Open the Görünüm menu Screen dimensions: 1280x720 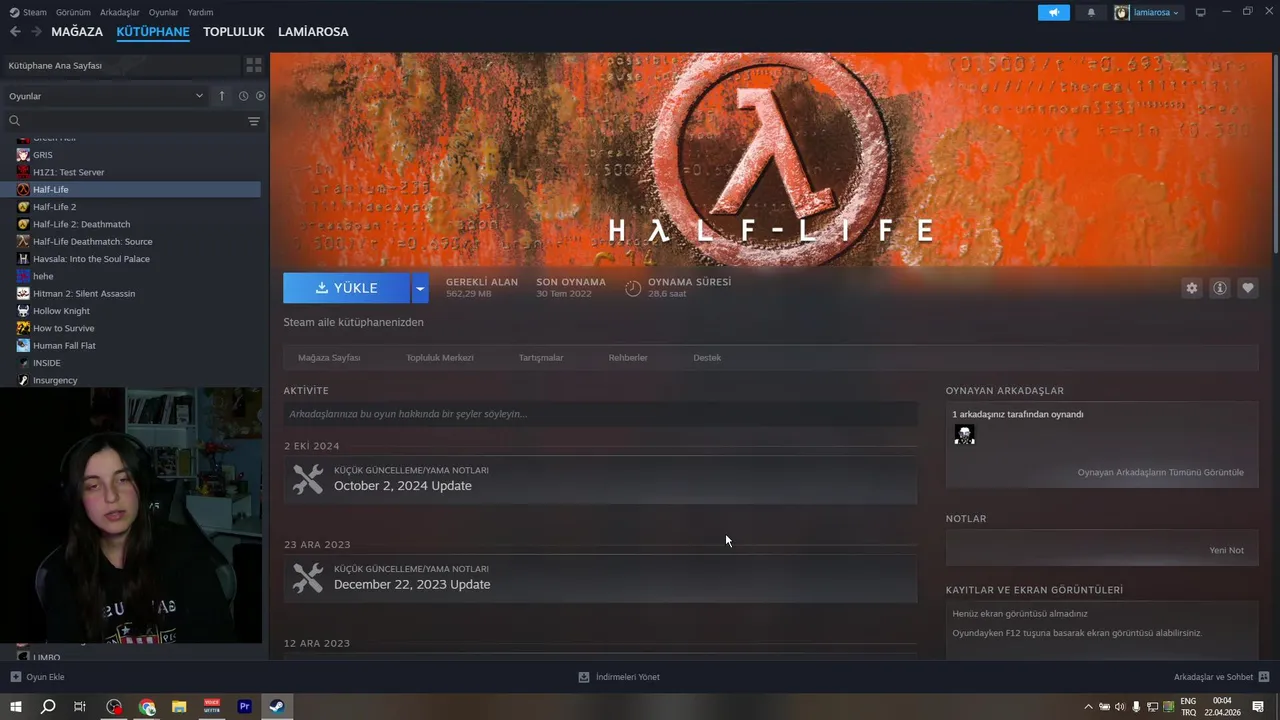click(73, 12)
